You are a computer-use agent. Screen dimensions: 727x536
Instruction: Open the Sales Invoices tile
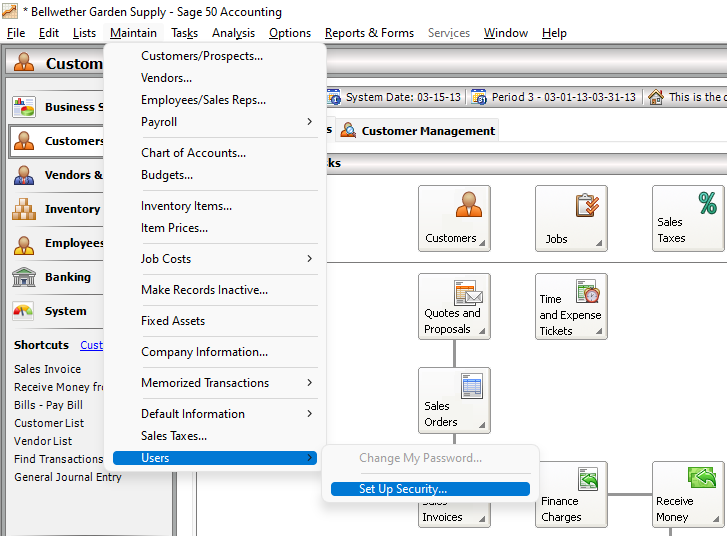coord(454,514)
